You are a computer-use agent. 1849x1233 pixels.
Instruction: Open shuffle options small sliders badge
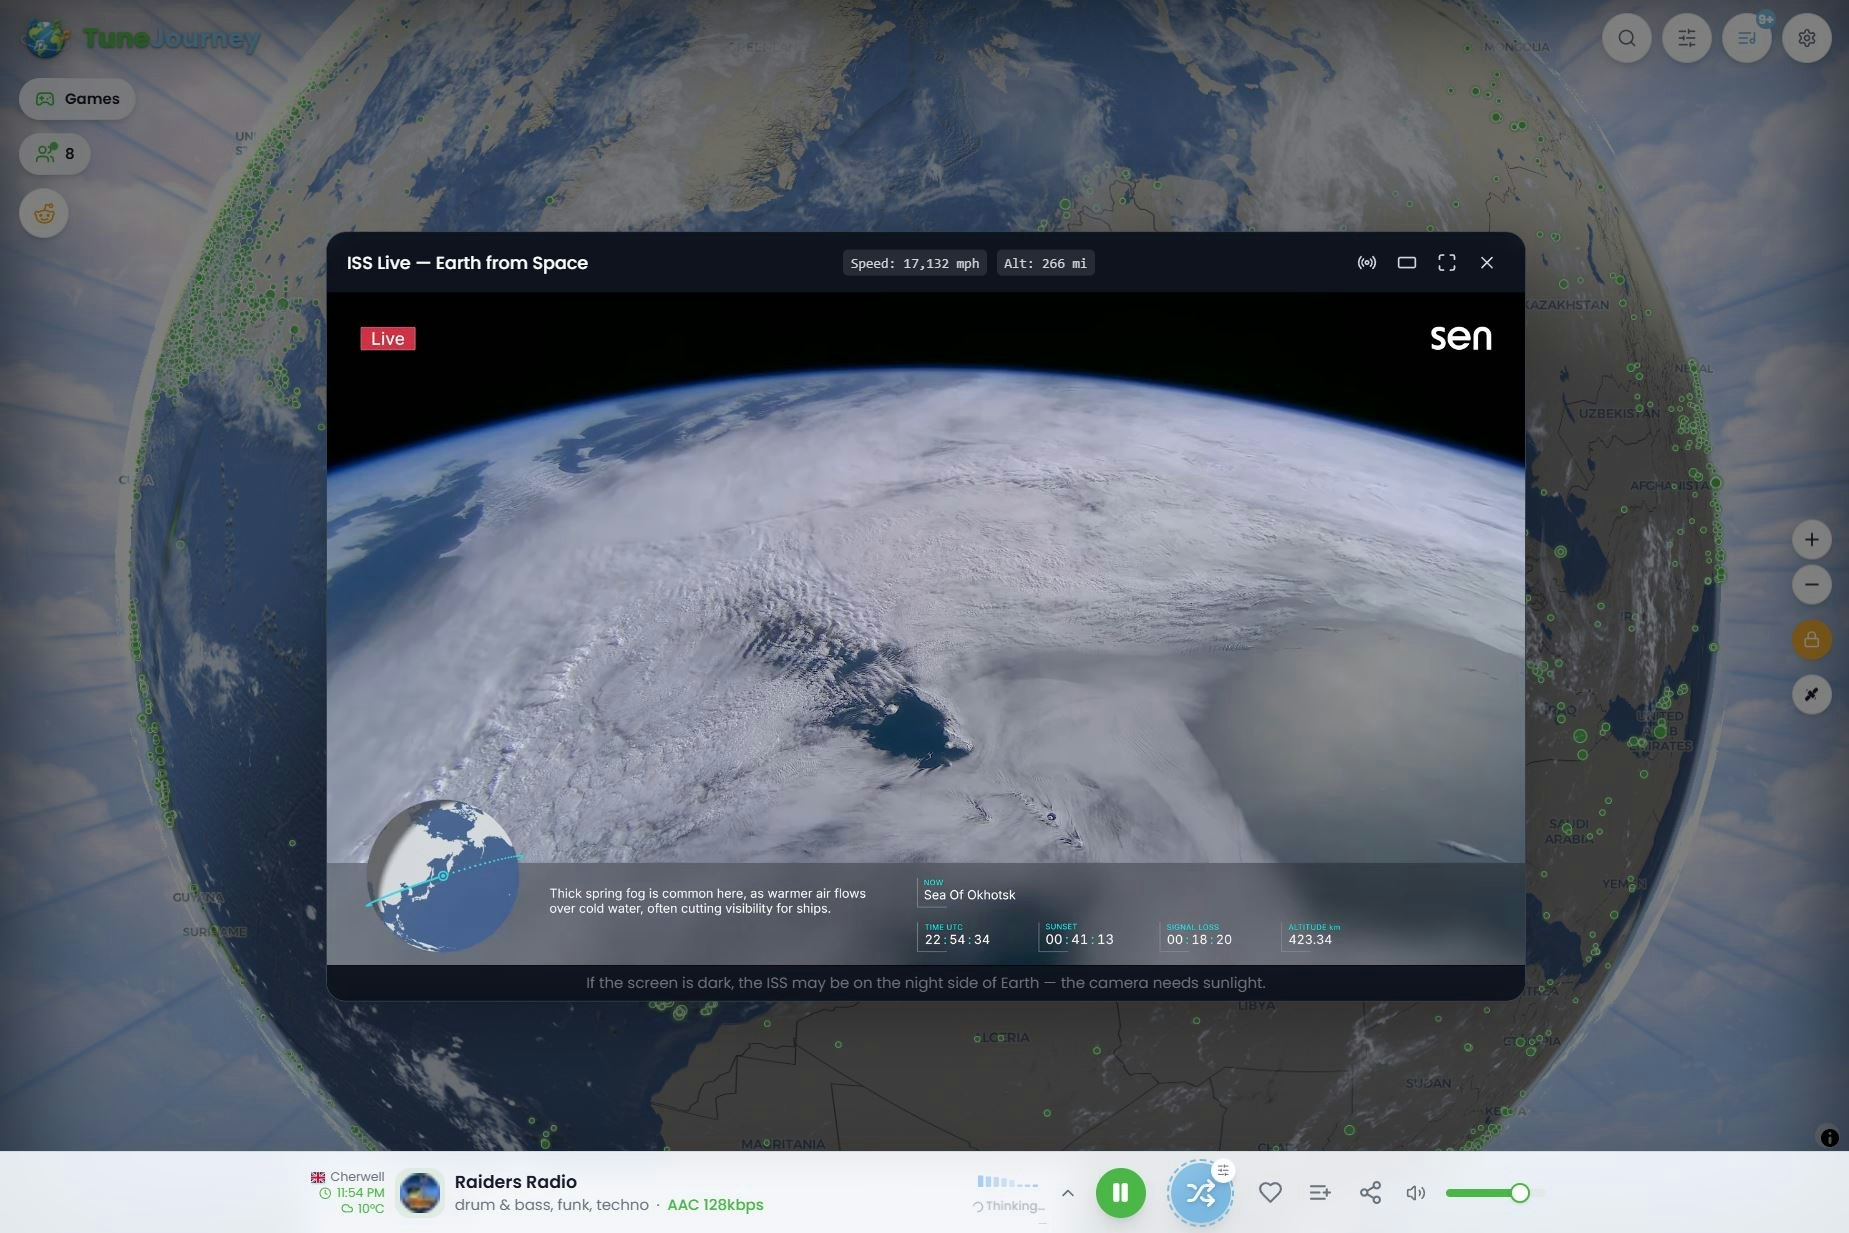coord(1223,1170)
